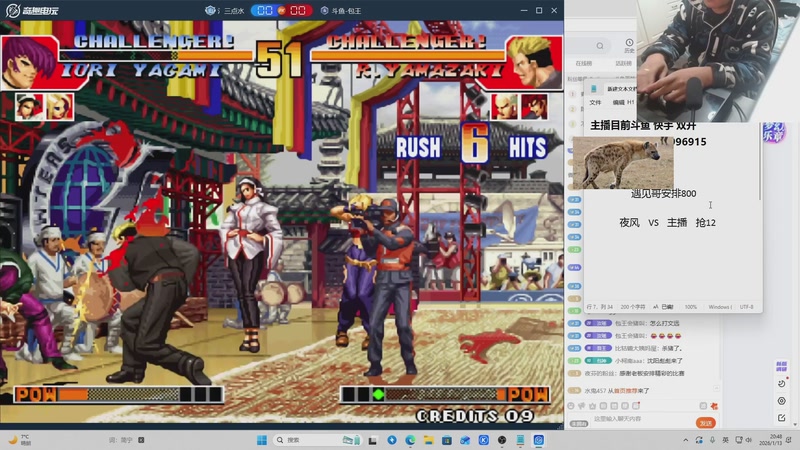Viewport: 800px width, 450px height.
Task: Click the target circle icon in right sidebar
Action: [781, 401]
